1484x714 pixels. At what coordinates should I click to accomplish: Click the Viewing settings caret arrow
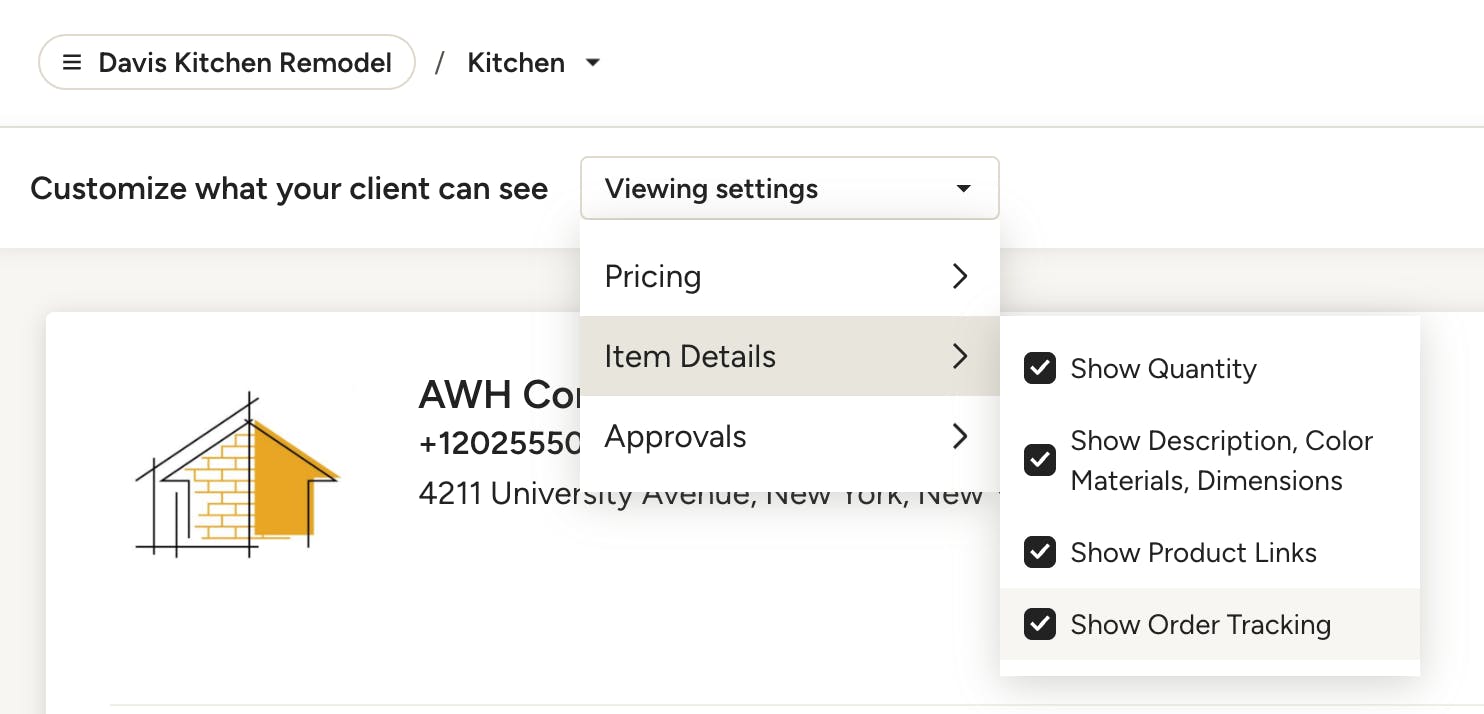[964, 188]
